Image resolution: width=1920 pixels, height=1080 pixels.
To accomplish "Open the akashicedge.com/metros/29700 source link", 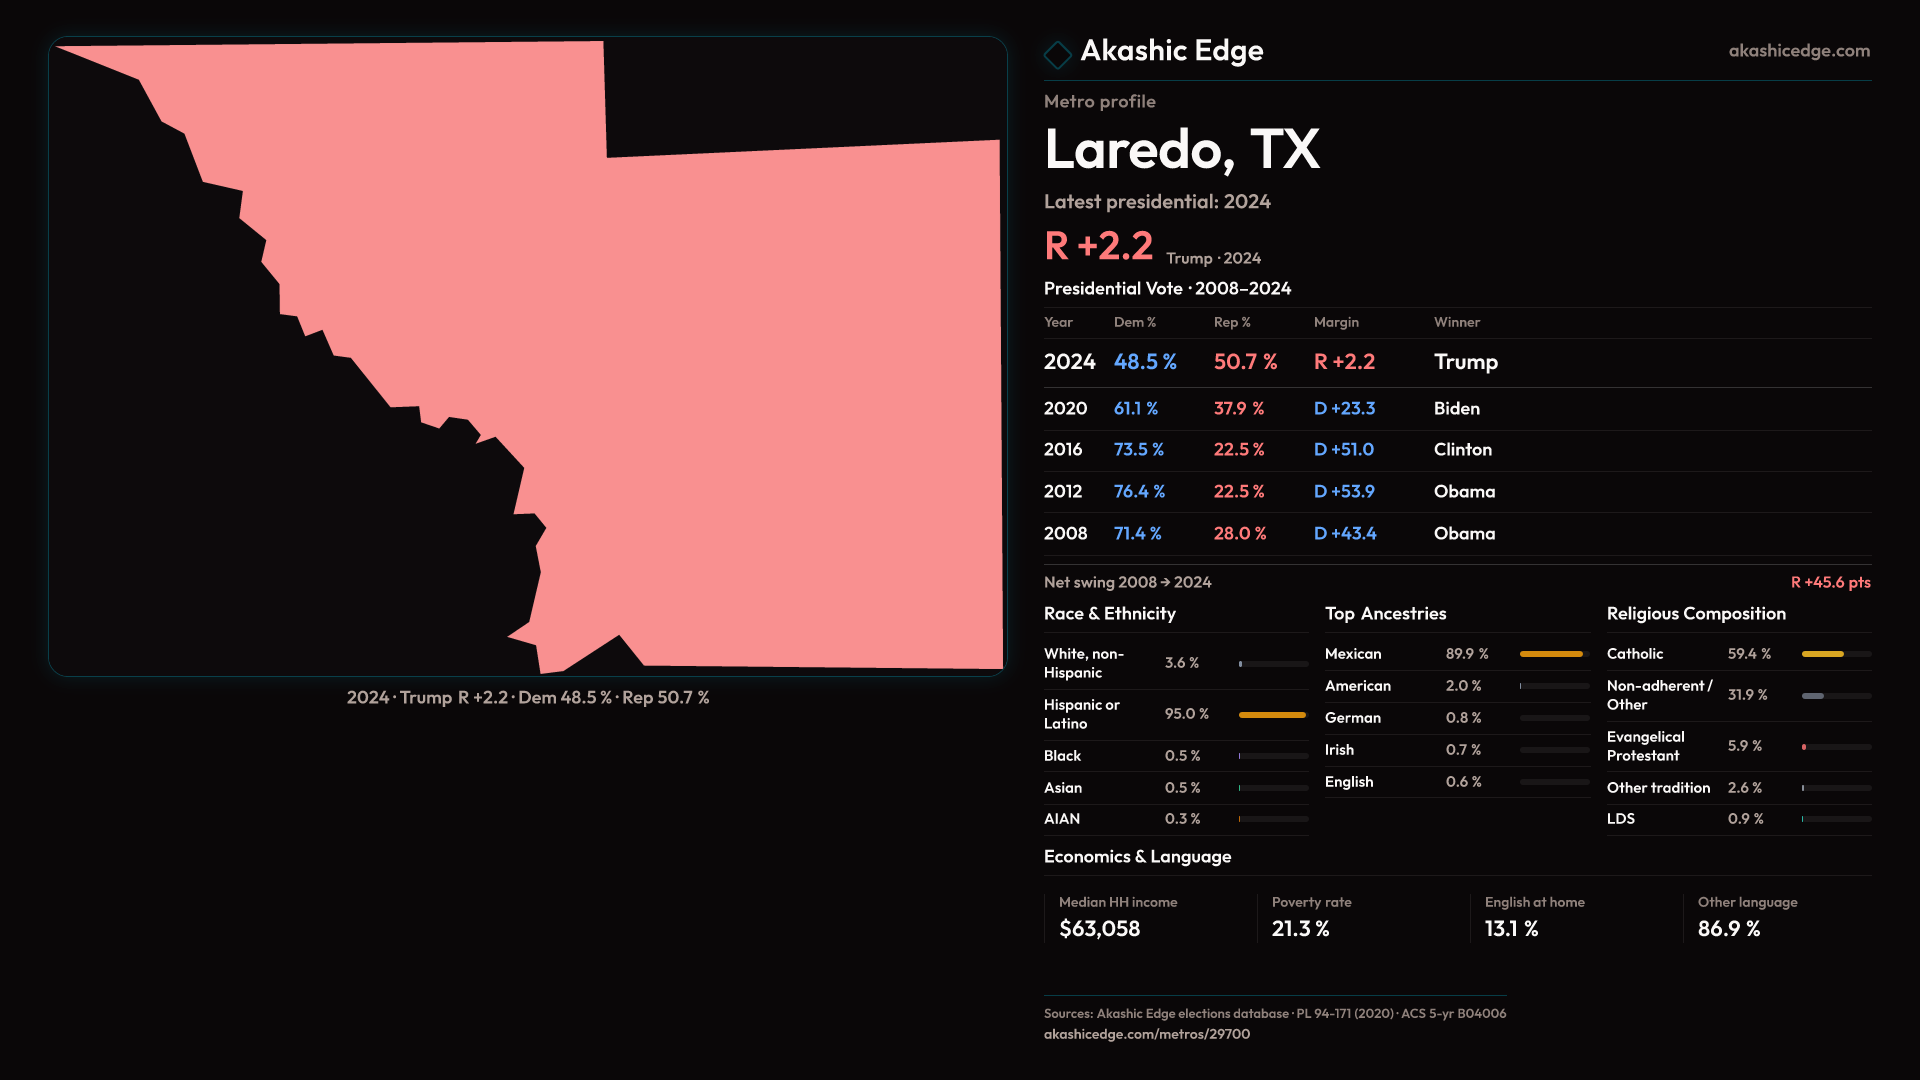I will 1146,1034.
